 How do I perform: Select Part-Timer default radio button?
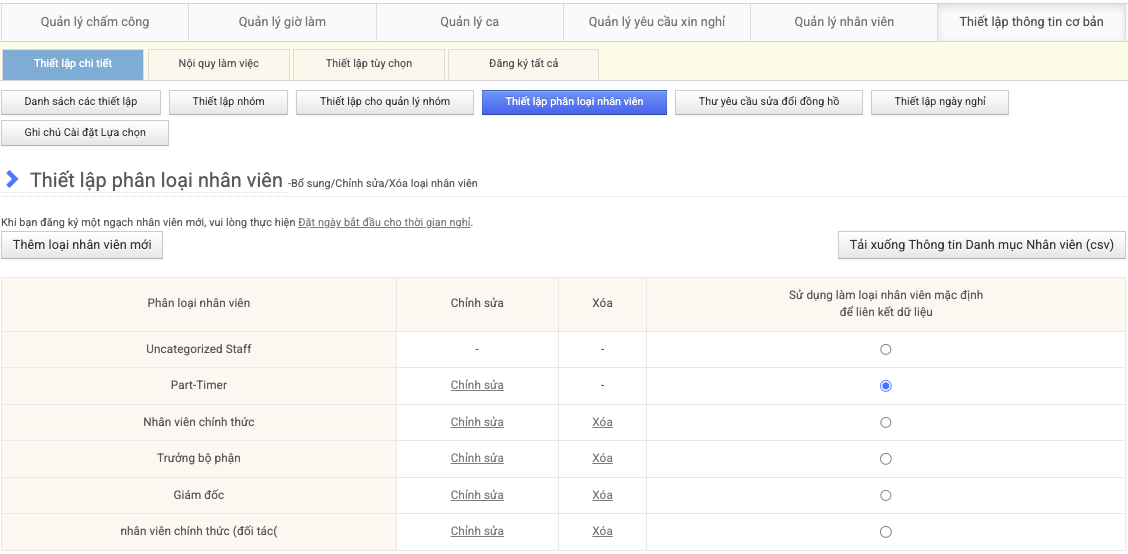(x=885, y=386)
